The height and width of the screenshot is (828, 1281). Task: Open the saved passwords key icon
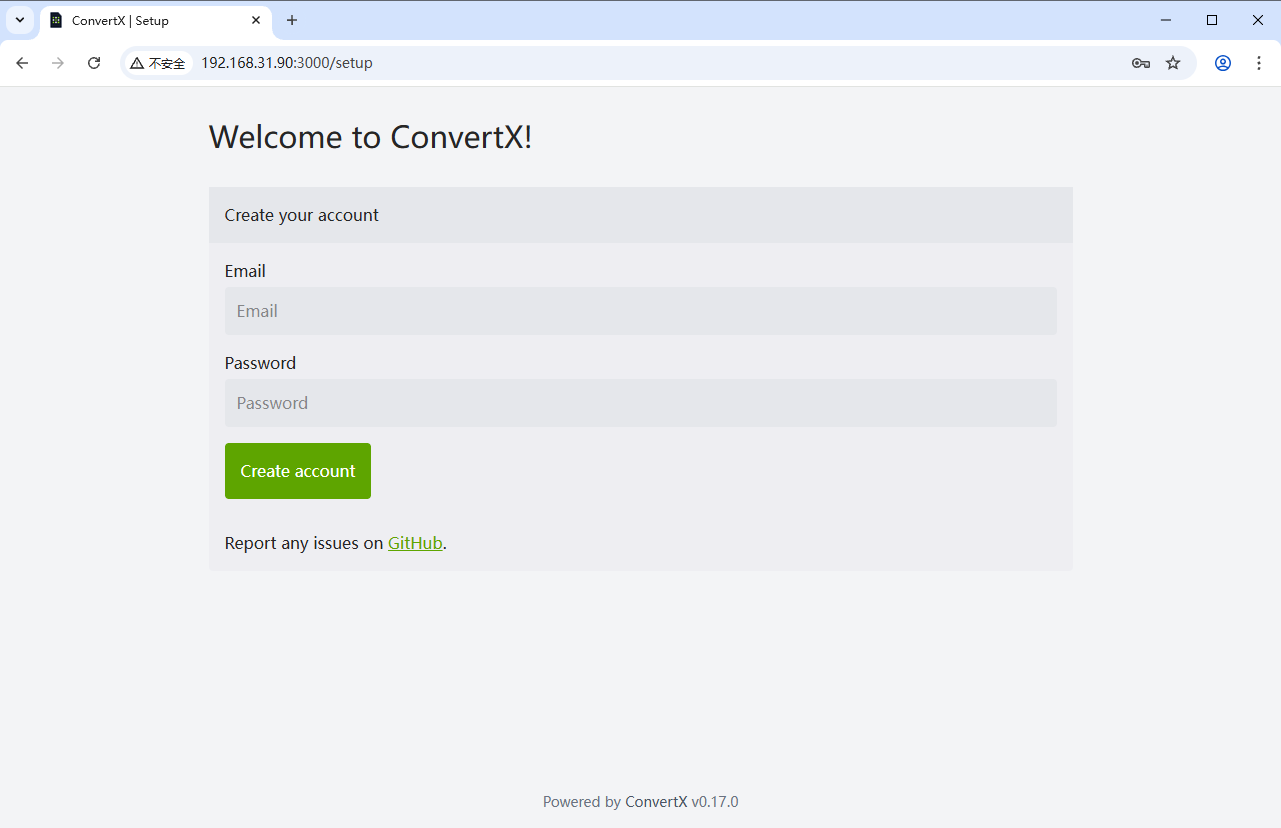(x=1141, y=63)
